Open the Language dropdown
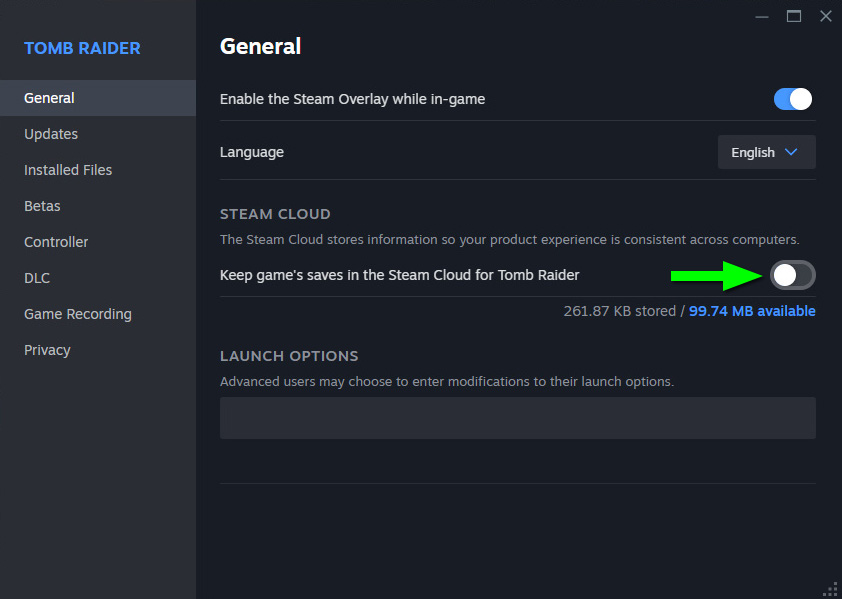 coord(766,152)
